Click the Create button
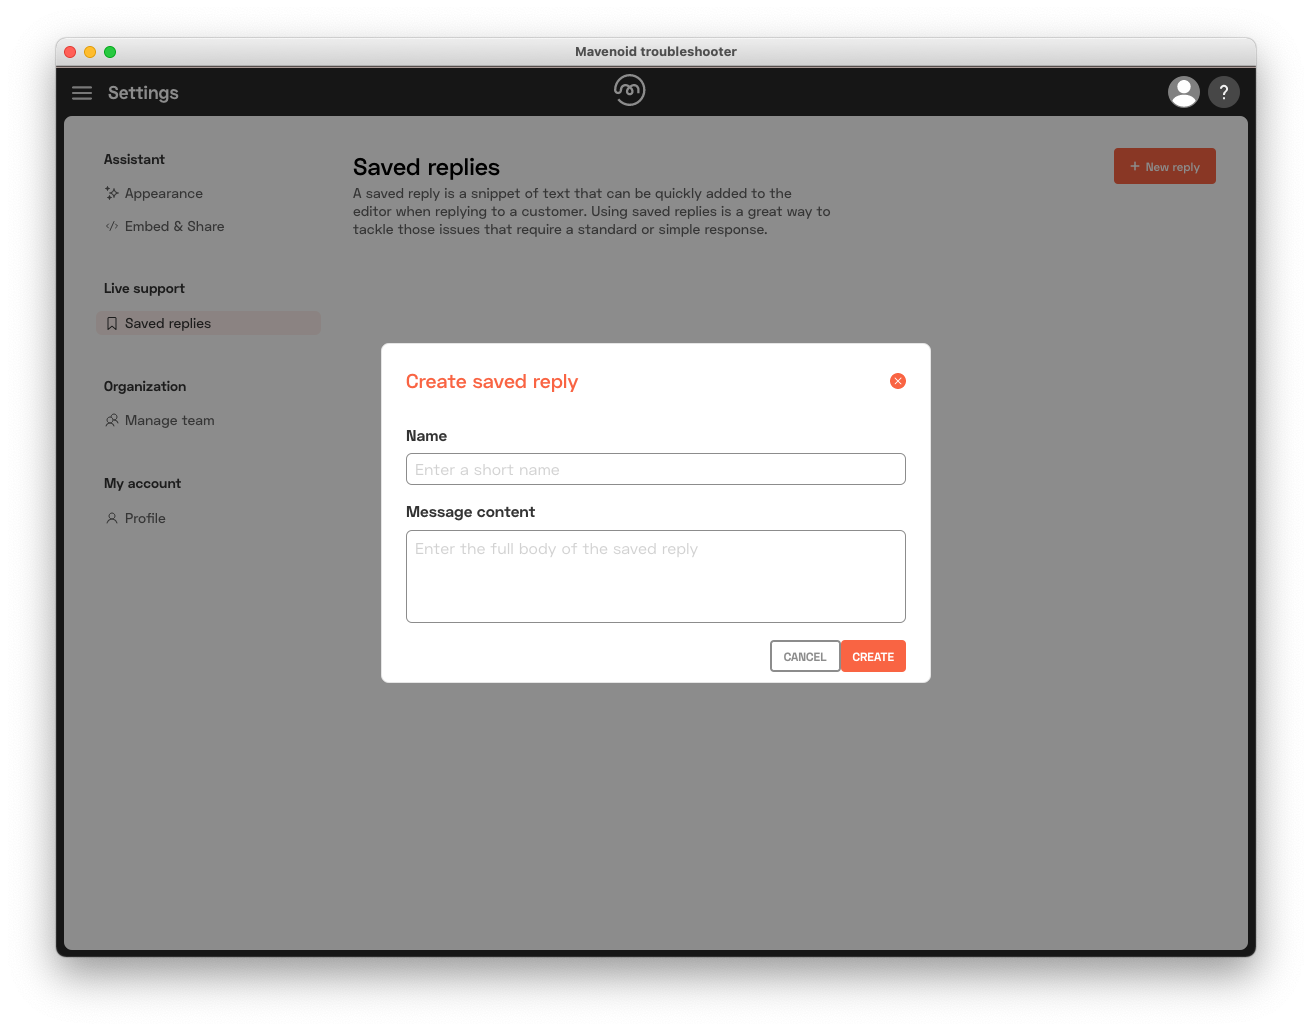The width and height of the screenshot is (1312, 1031). pyautogui.click(x=873, y=656)
